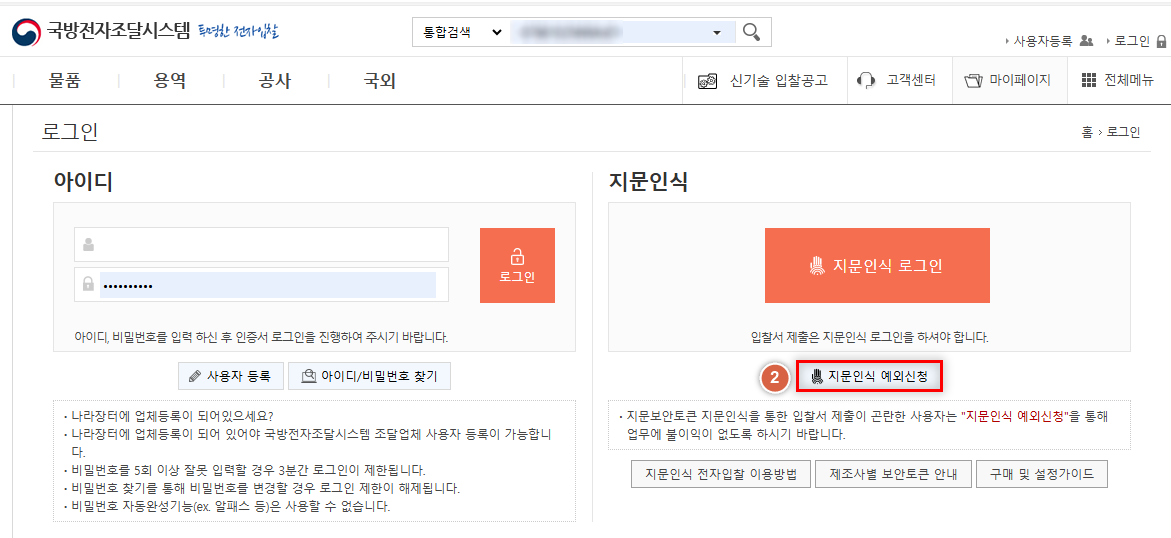The image size is (1171, 538).
Task: Click the 로그인 page title
Action: pos(70,132)
